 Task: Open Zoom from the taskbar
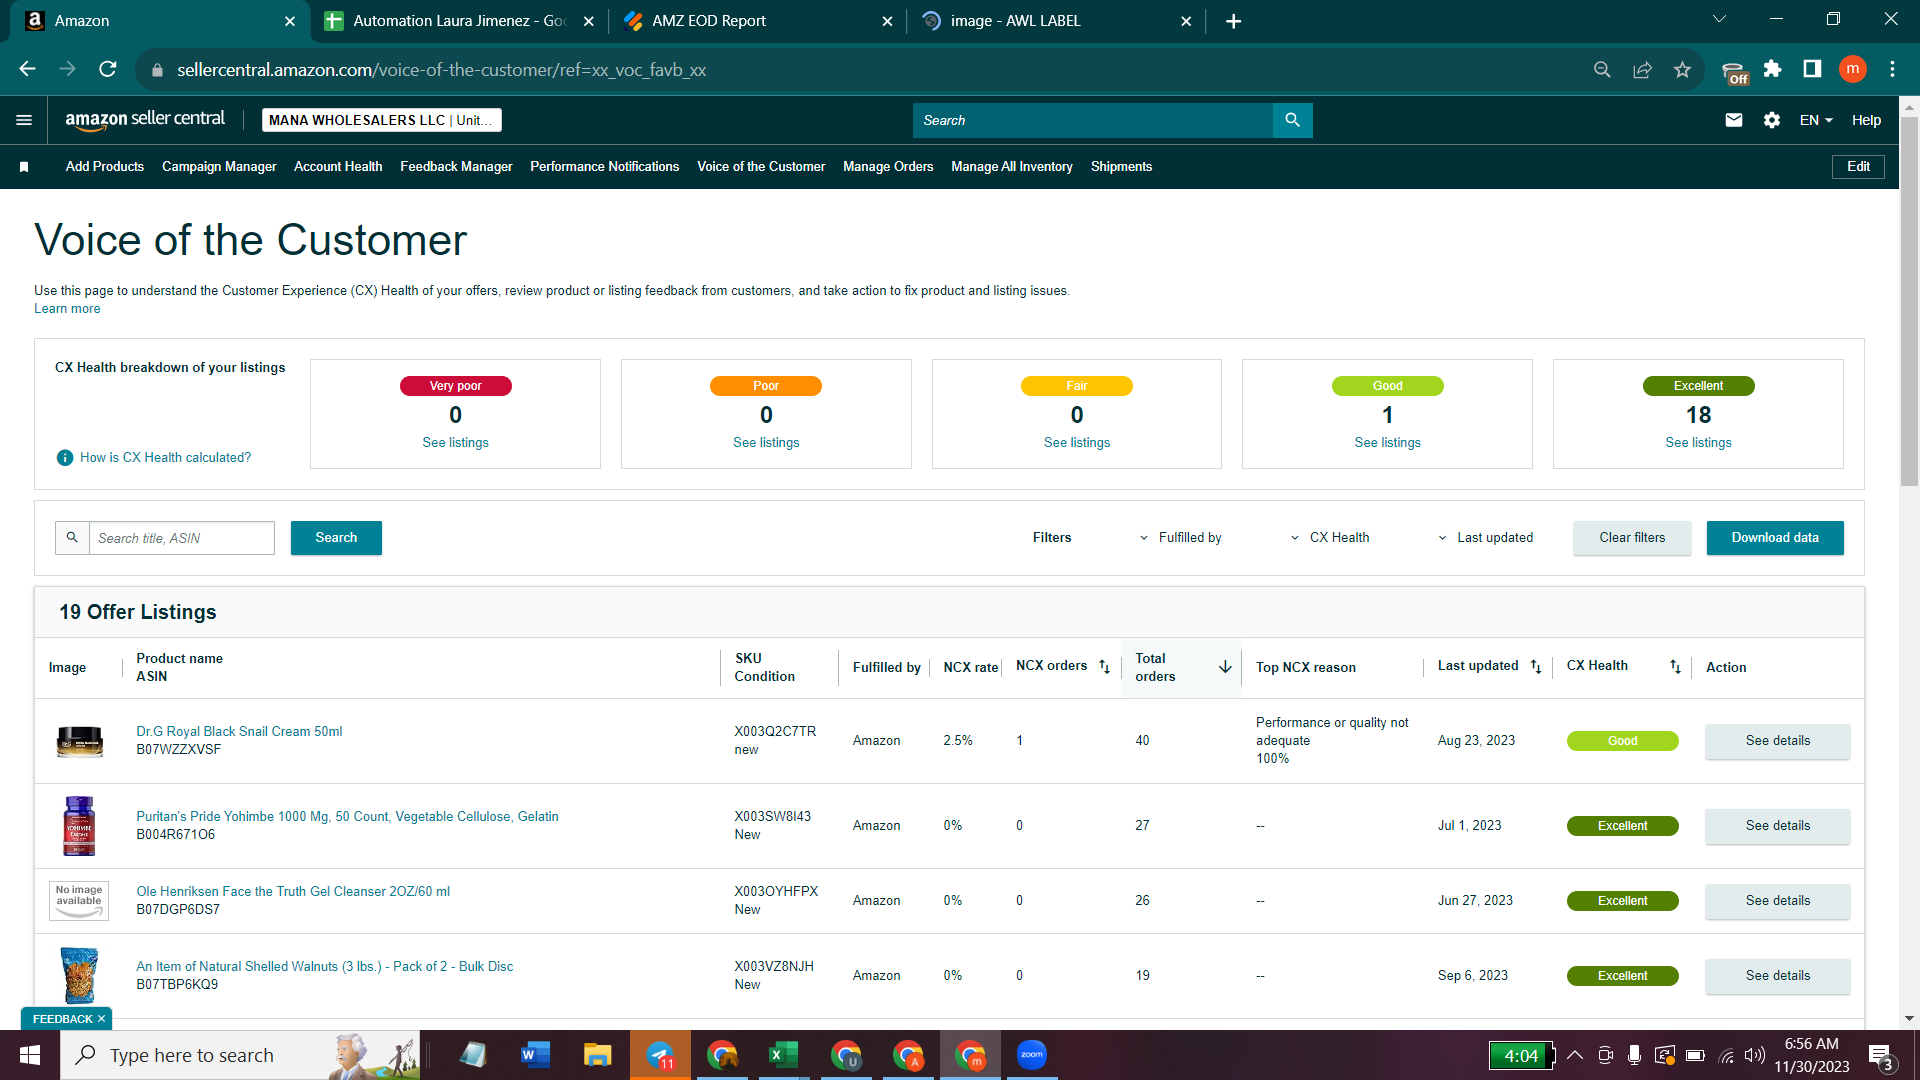tap(1032, 1055)
